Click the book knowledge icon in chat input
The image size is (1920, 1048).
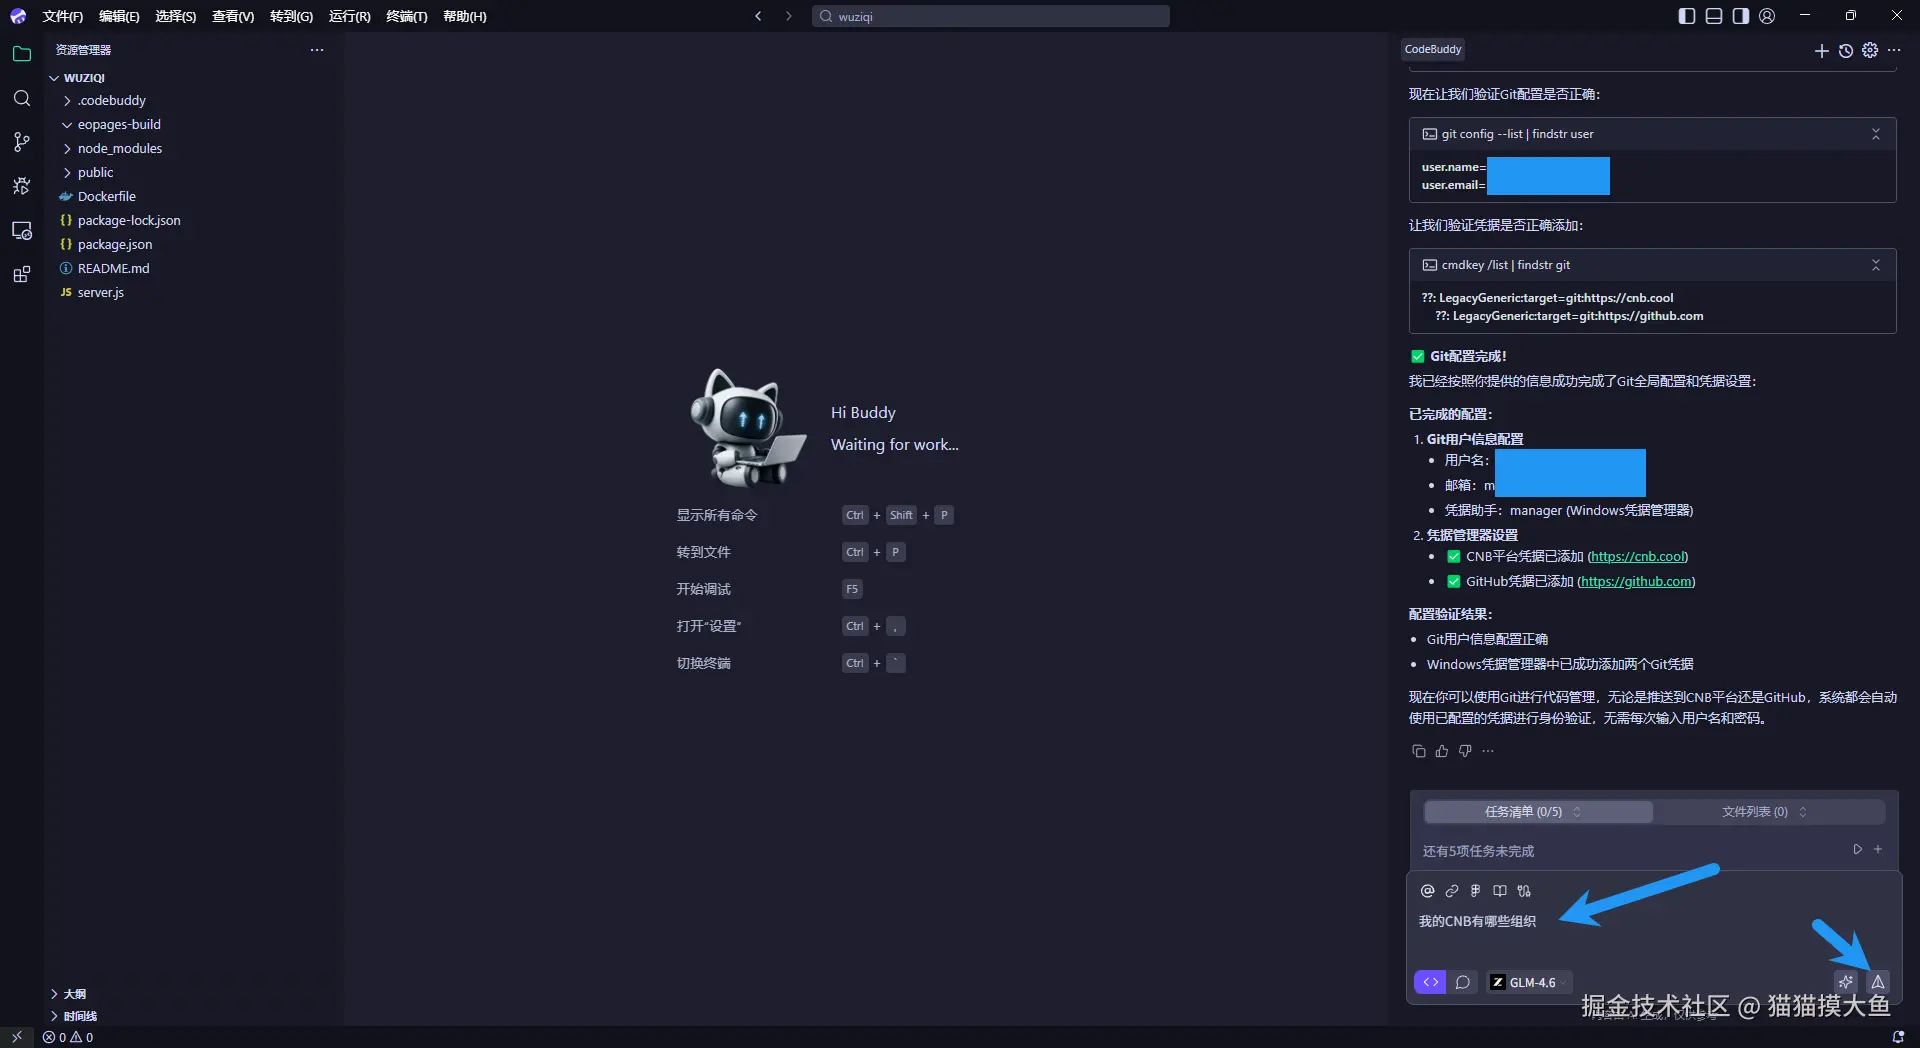(x=1500, y=891)
